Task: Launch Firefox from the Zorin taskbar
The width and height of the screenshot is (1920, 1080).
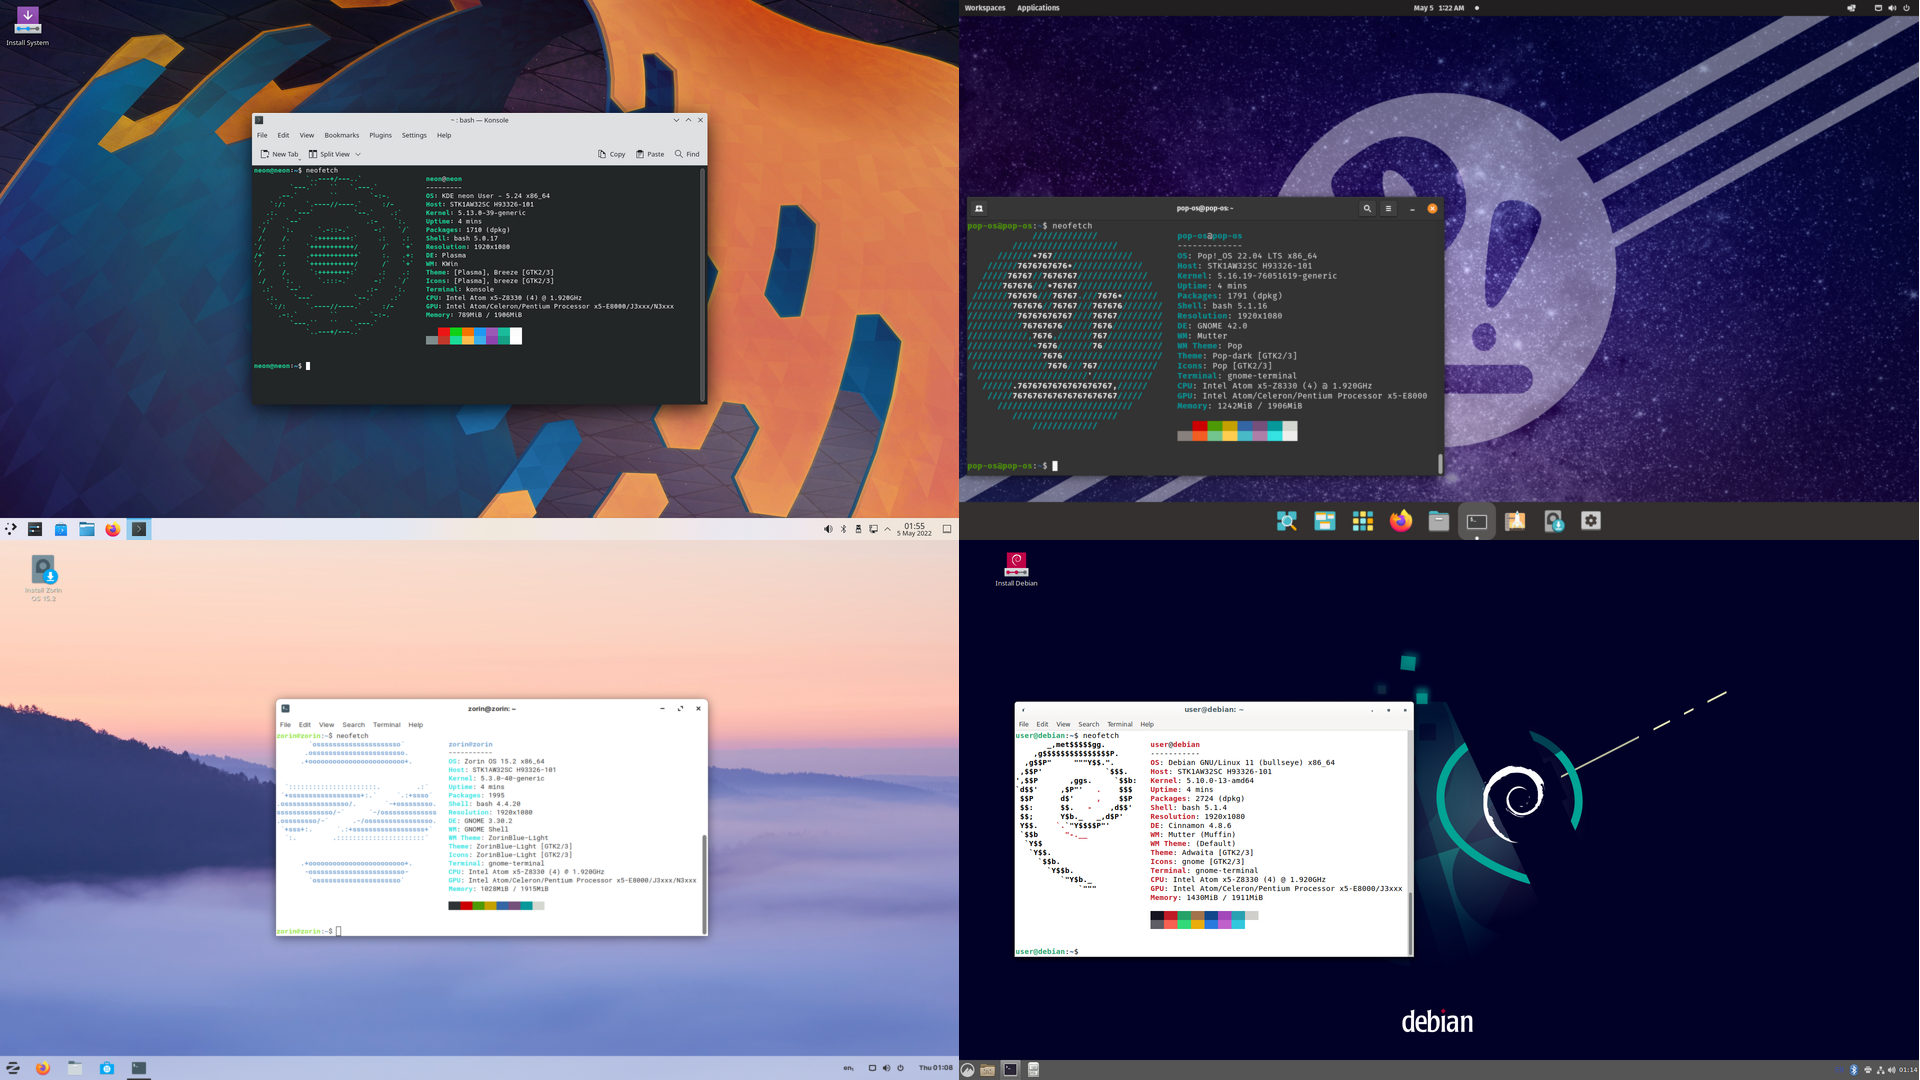Action: click(x=43, y=1068)
